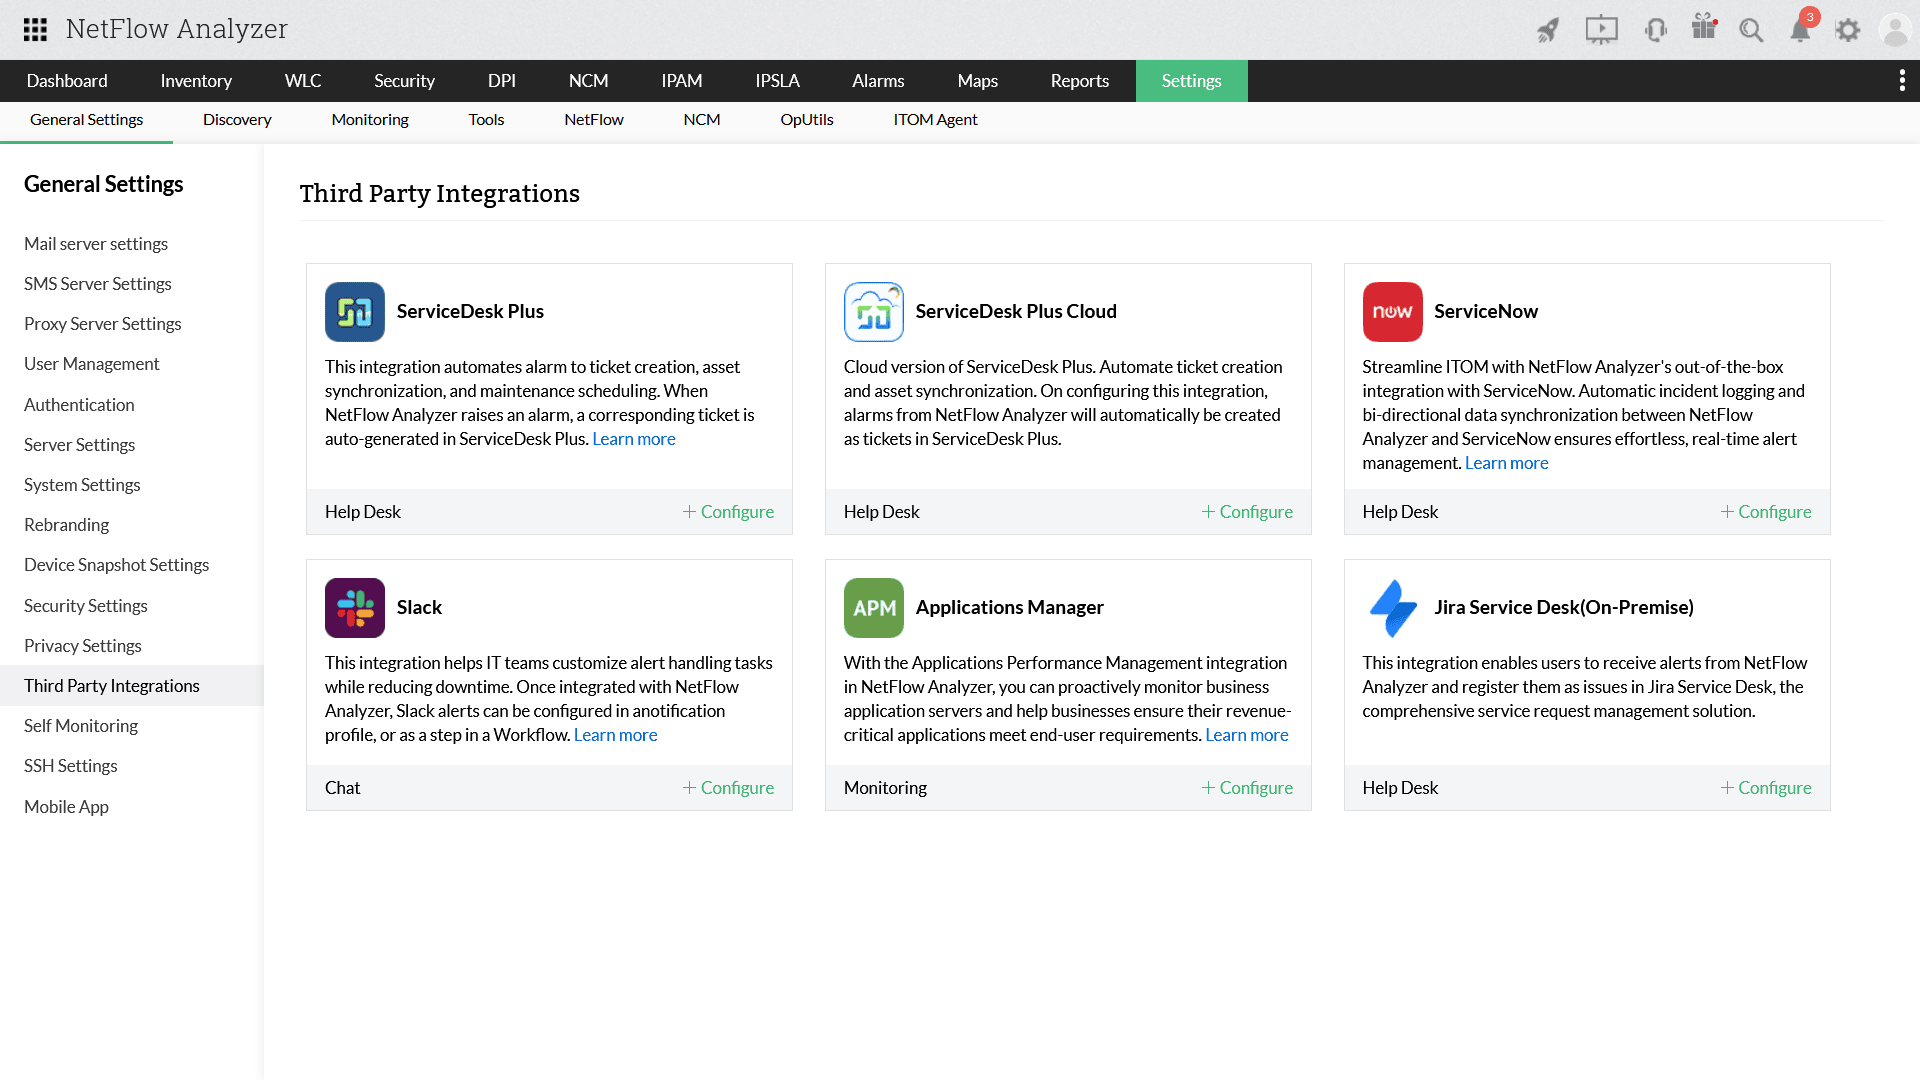Viewport: 1920px width, 1080px height.
Task: Select Mail server settings in sidebar
Action: point(96,243)
